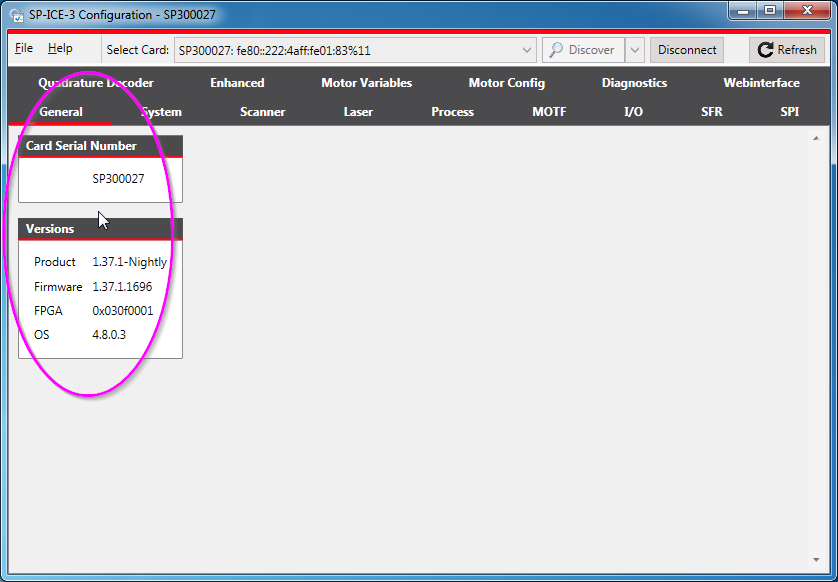Click the Disconnect button
Image resolution: width=838 pixels, height=582 pixels.
pyautogui.click(x=687, y=49)
